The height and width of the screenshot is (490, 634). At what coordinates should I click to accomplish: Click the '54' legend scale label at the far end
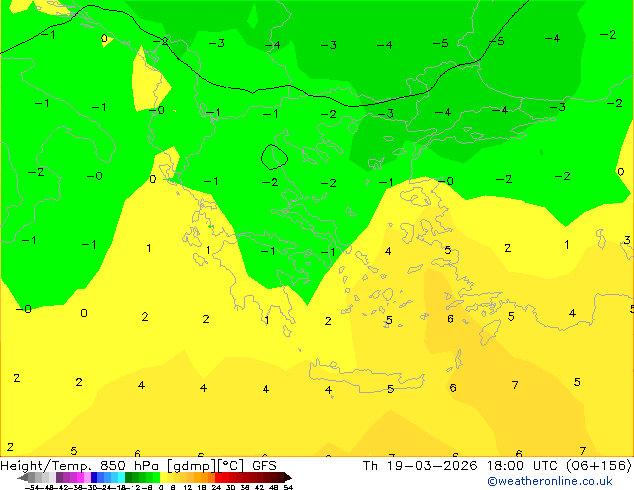(x=287, y=488)
